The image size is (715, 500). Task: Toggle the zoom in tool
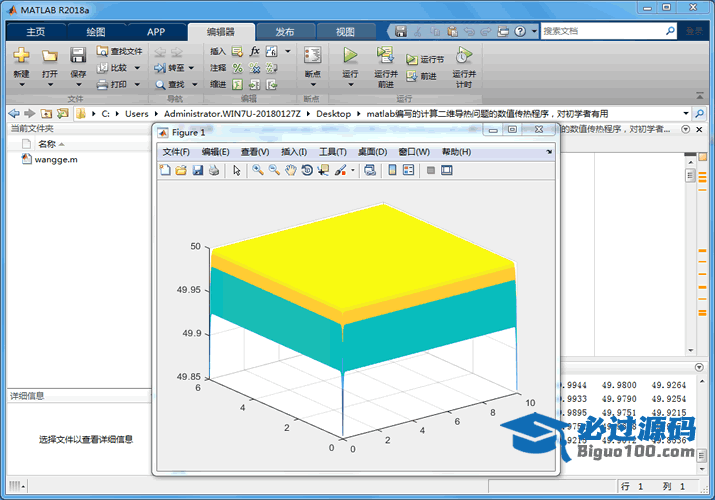pos(258,170)
